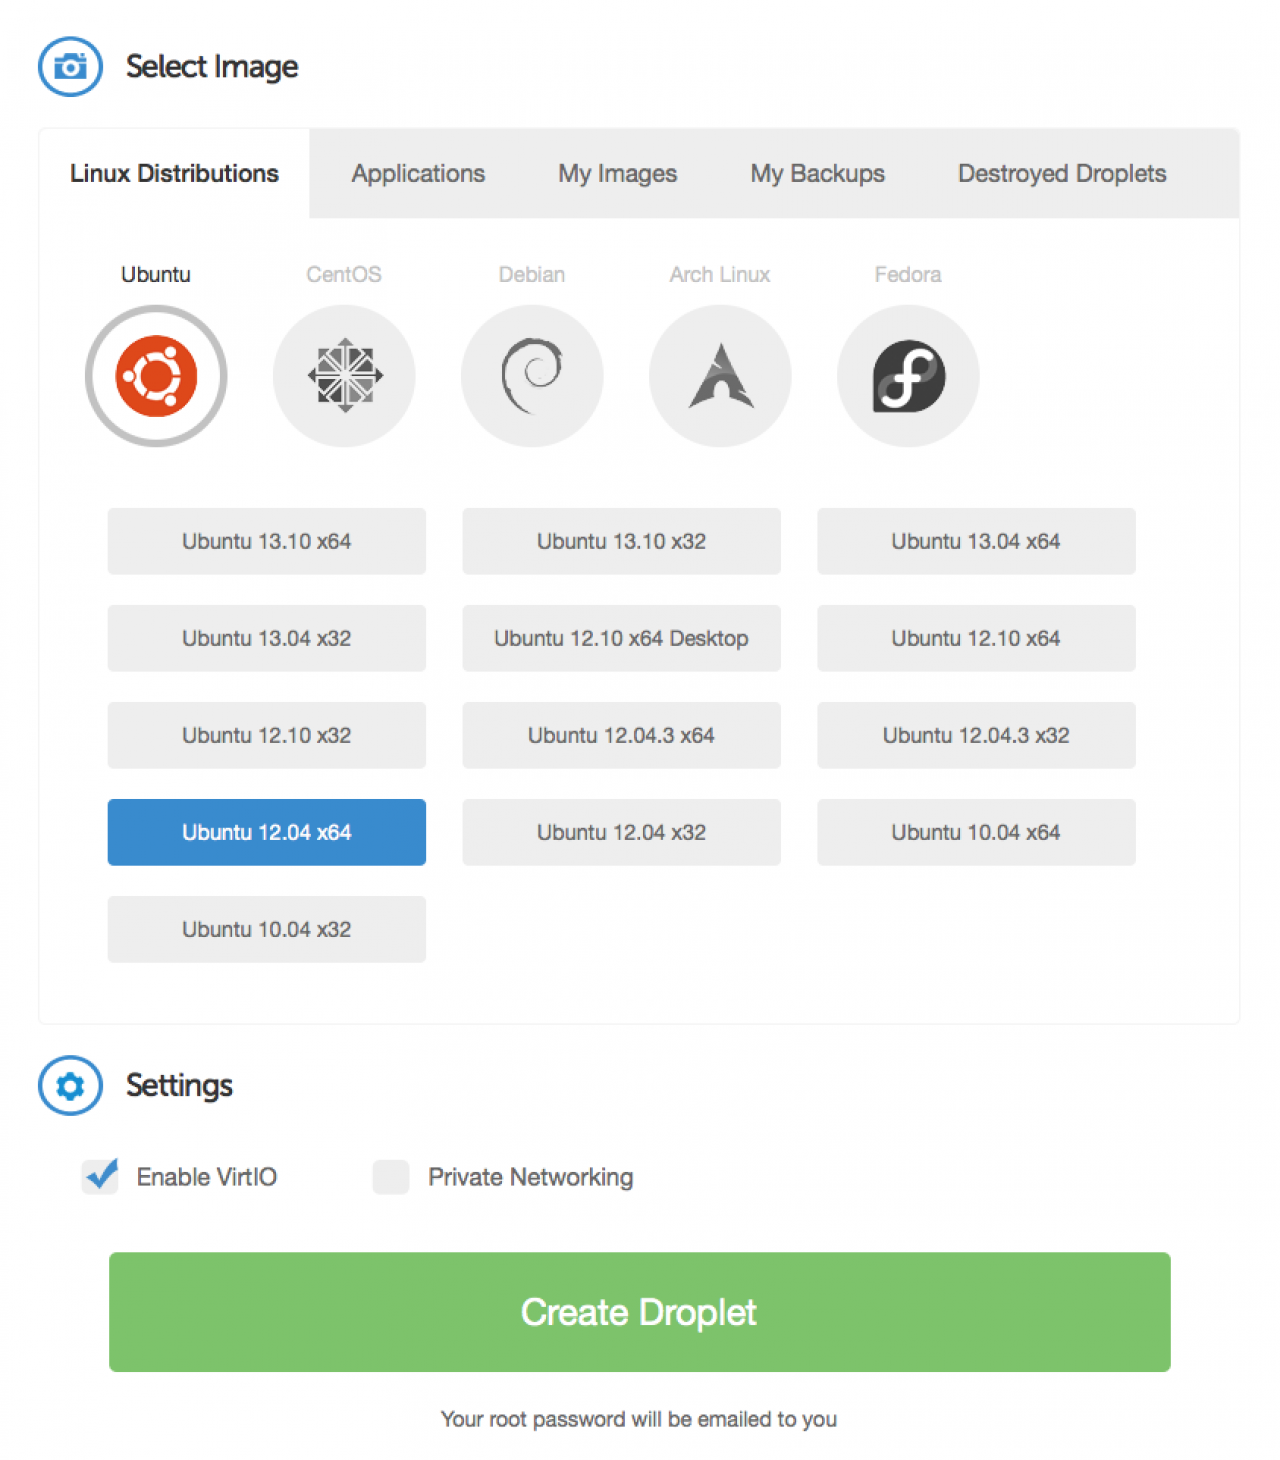Disable the Enable VirtIO checkbox
The image size is (1280, 1460).
pyautogui.click(x=100, y=1176)
